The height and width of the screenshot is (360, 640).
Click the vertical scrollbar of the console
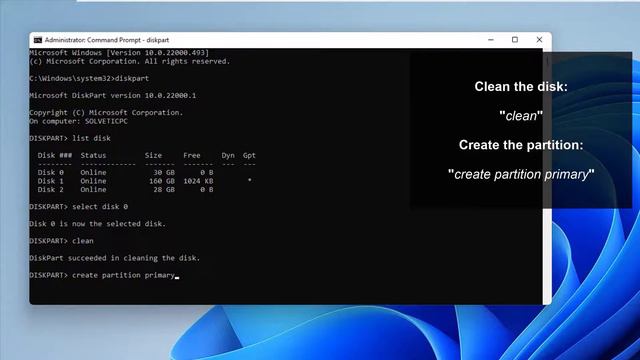pyautogui.click(x=547, y=176)
